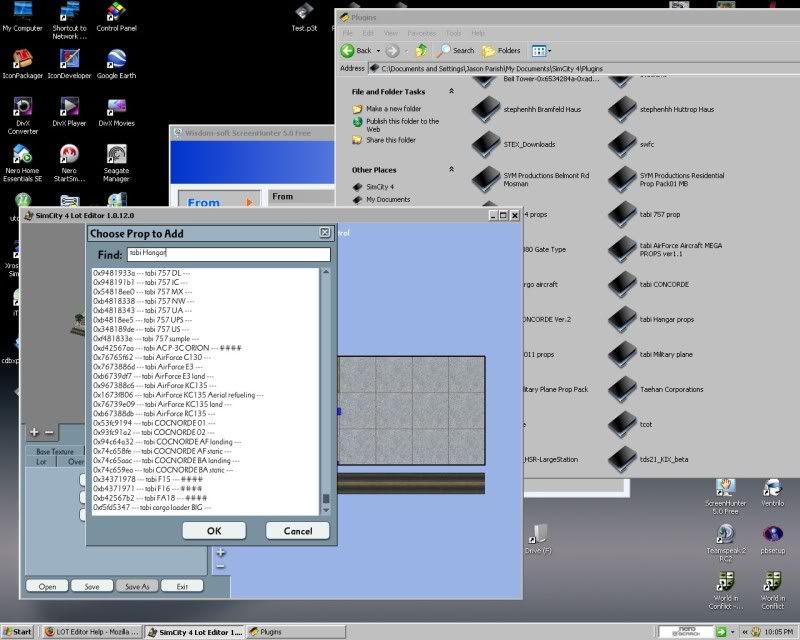800x640 pixels.
Task: Select the tabi Hangar props folder
Action: point(652,319)
